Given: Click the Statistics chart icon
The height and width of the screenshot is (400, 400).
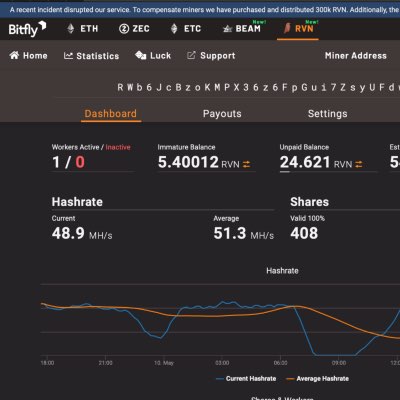Looking at the screenshot, I should click(x=68, y=56).
